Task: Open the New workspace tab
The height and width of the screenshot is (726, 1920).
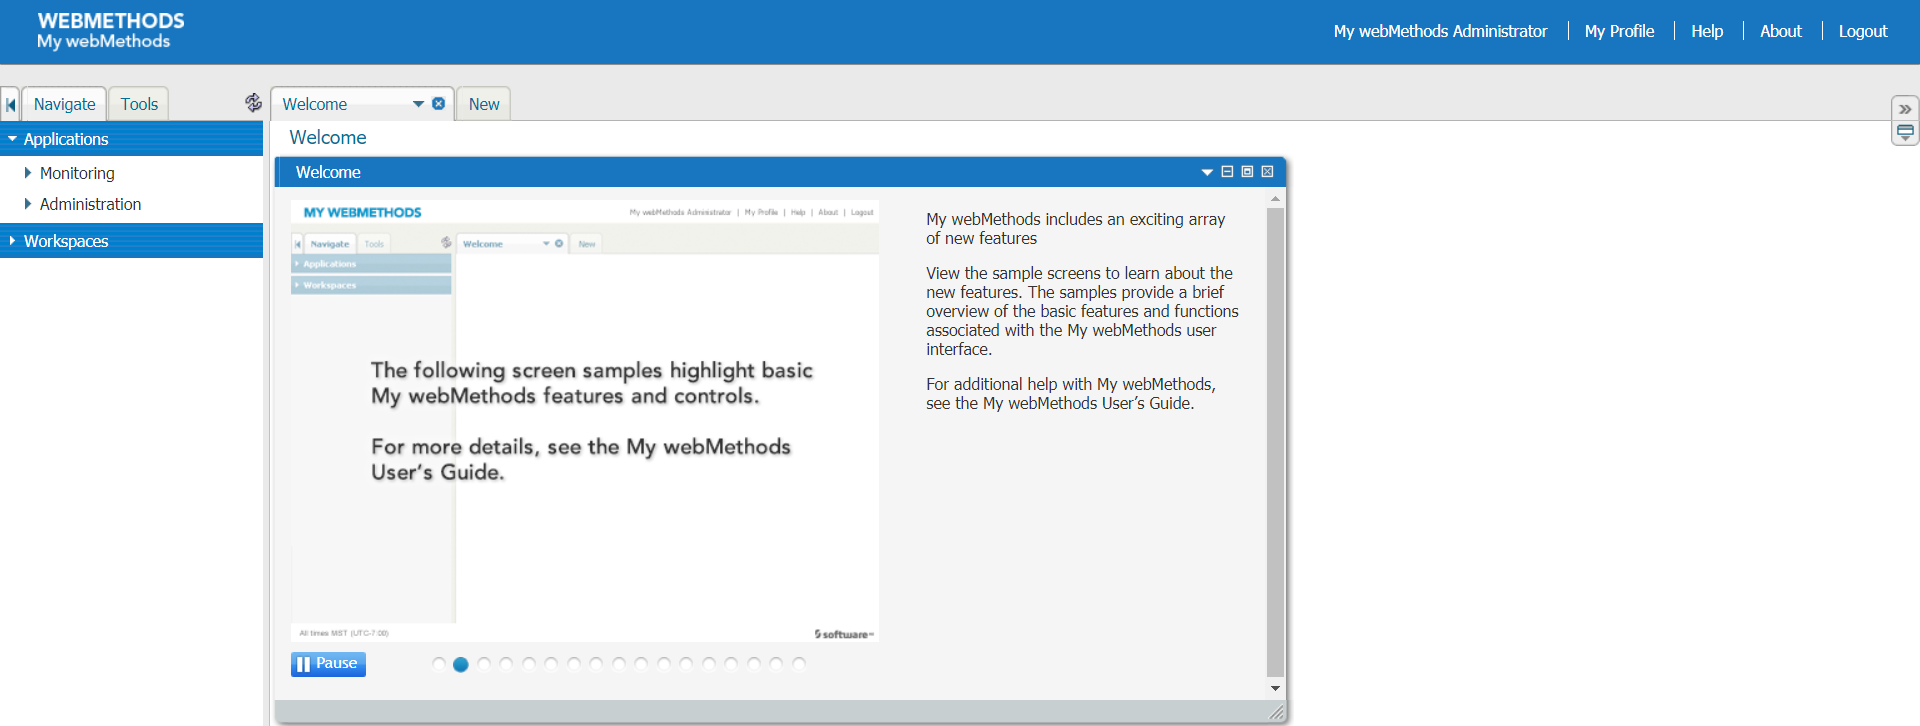Action: 484,104
